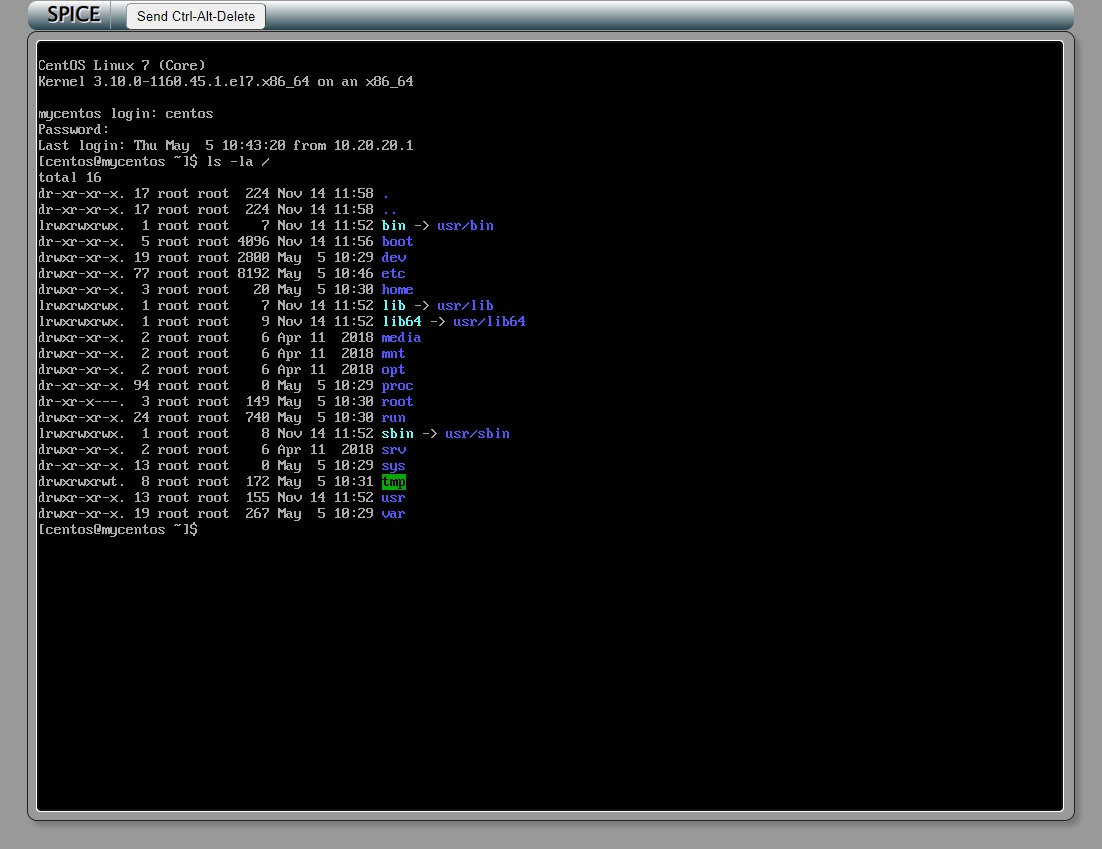Viewport: 1102px width, 849px height.
Task: Click 'CentOS Linux 7 (Core)' banner text
Action: 122,65
